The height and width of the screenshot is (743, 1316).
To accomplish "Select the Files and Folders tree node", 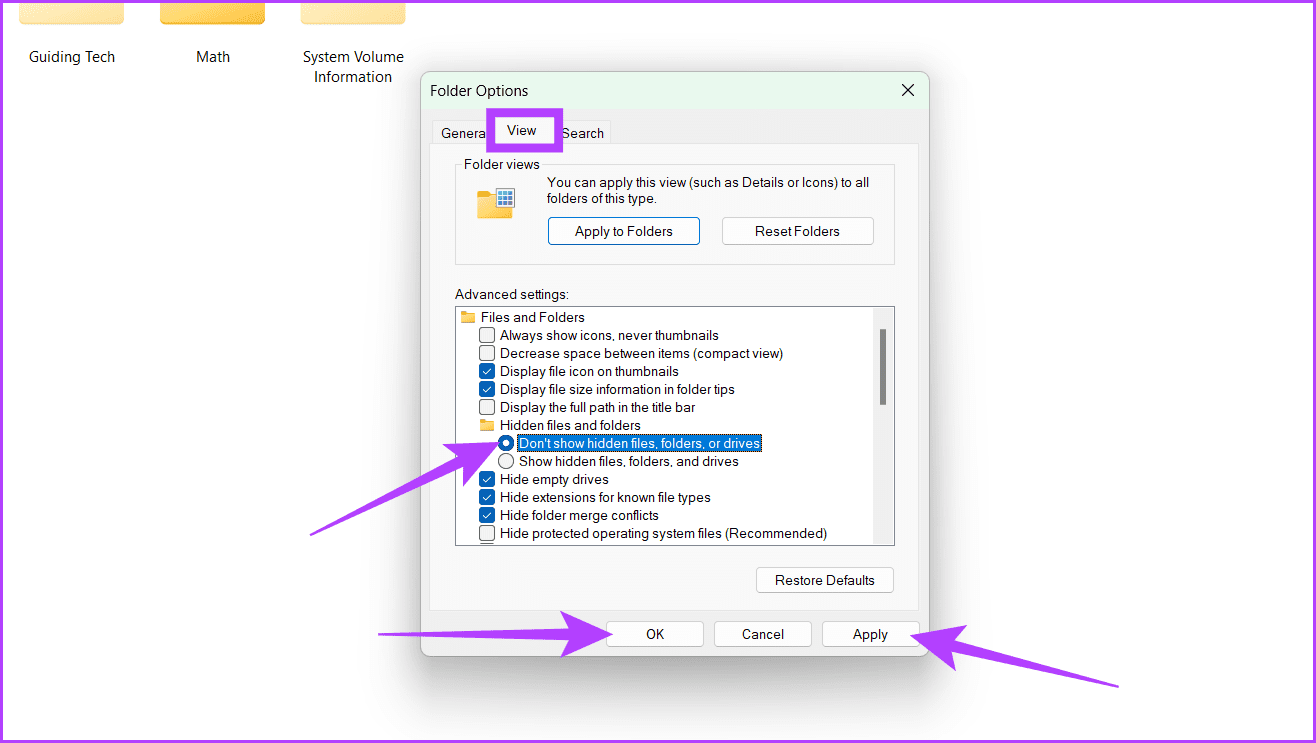I will (533, 317).
